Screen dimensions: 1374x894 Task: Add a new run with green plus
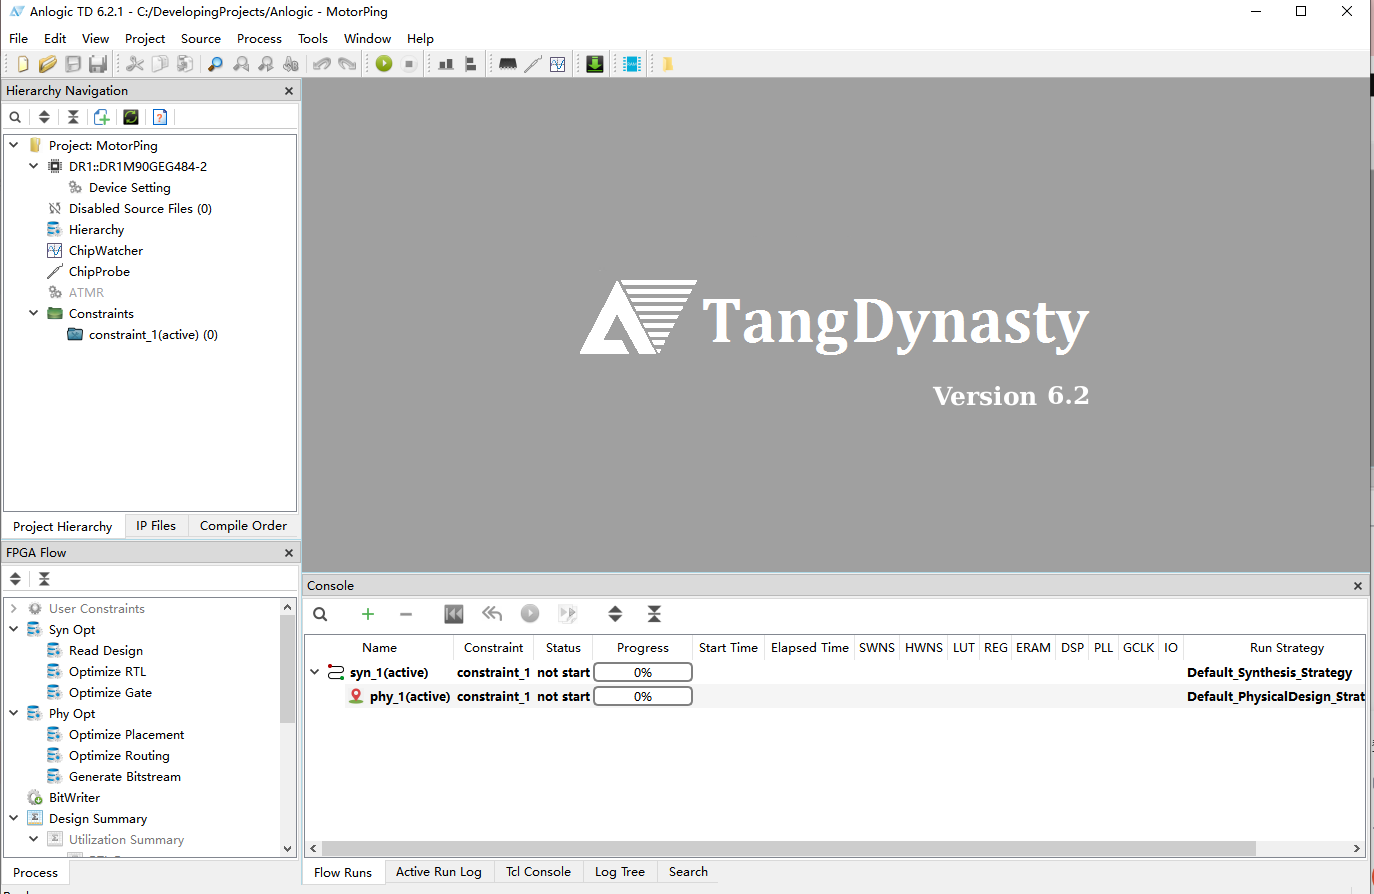[368, 614]
